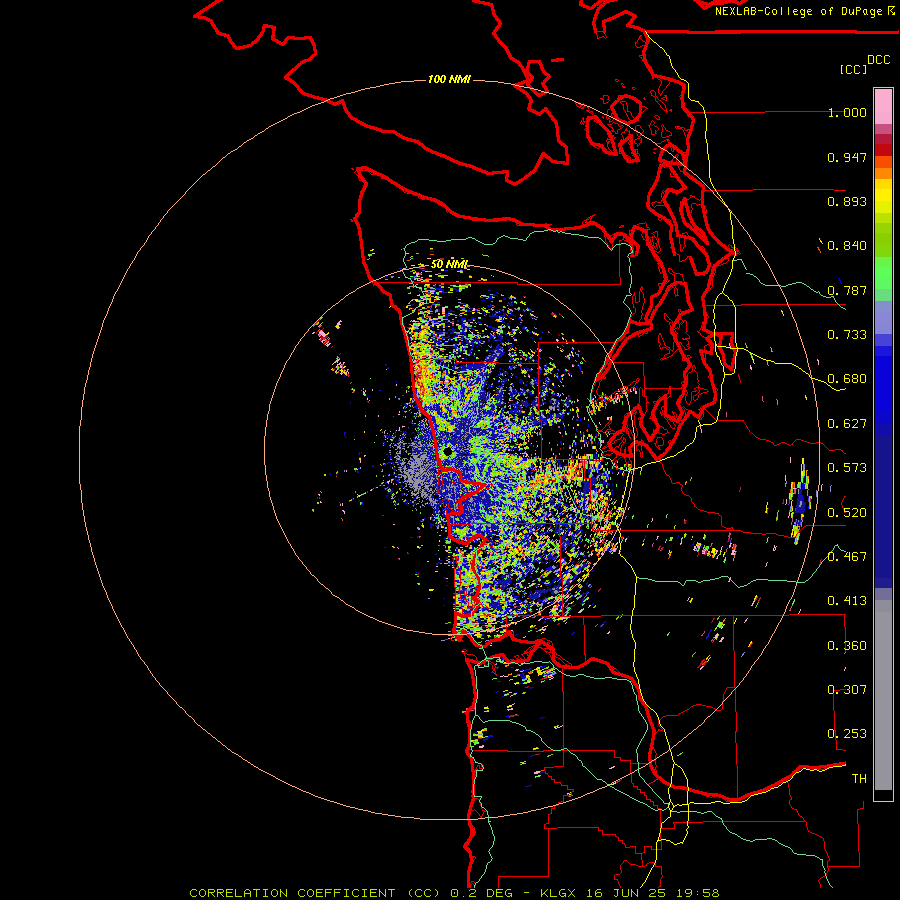Click the 16 JUN 25 19:58 timestamp
The height and width of the screenshot is (900, 900).
click(653, 893)
